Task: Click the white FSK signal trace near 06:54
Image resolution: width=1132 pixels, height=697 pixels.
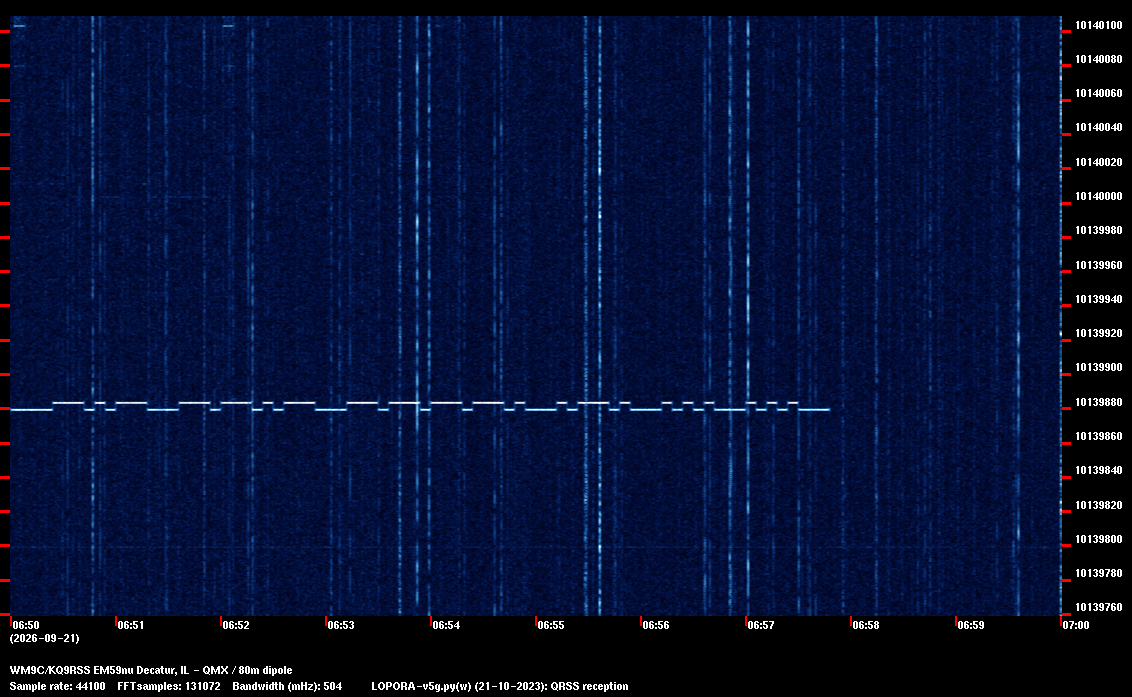Action: pos(445,402)
